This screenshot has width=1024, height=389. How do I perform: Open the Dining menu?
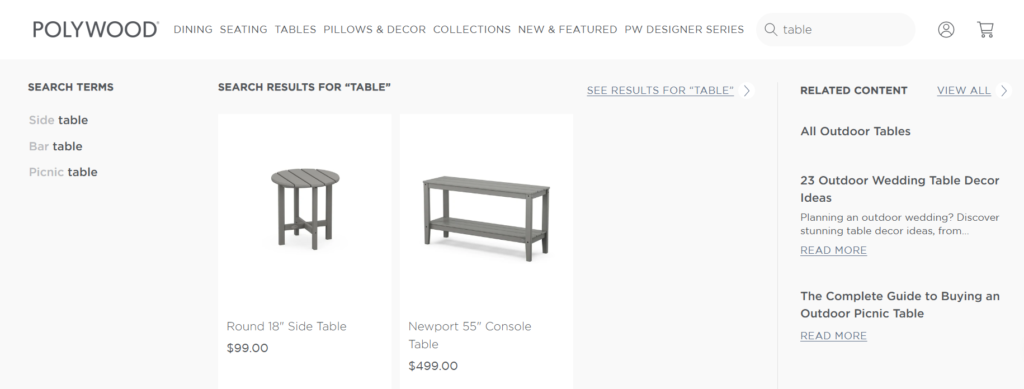193,29
